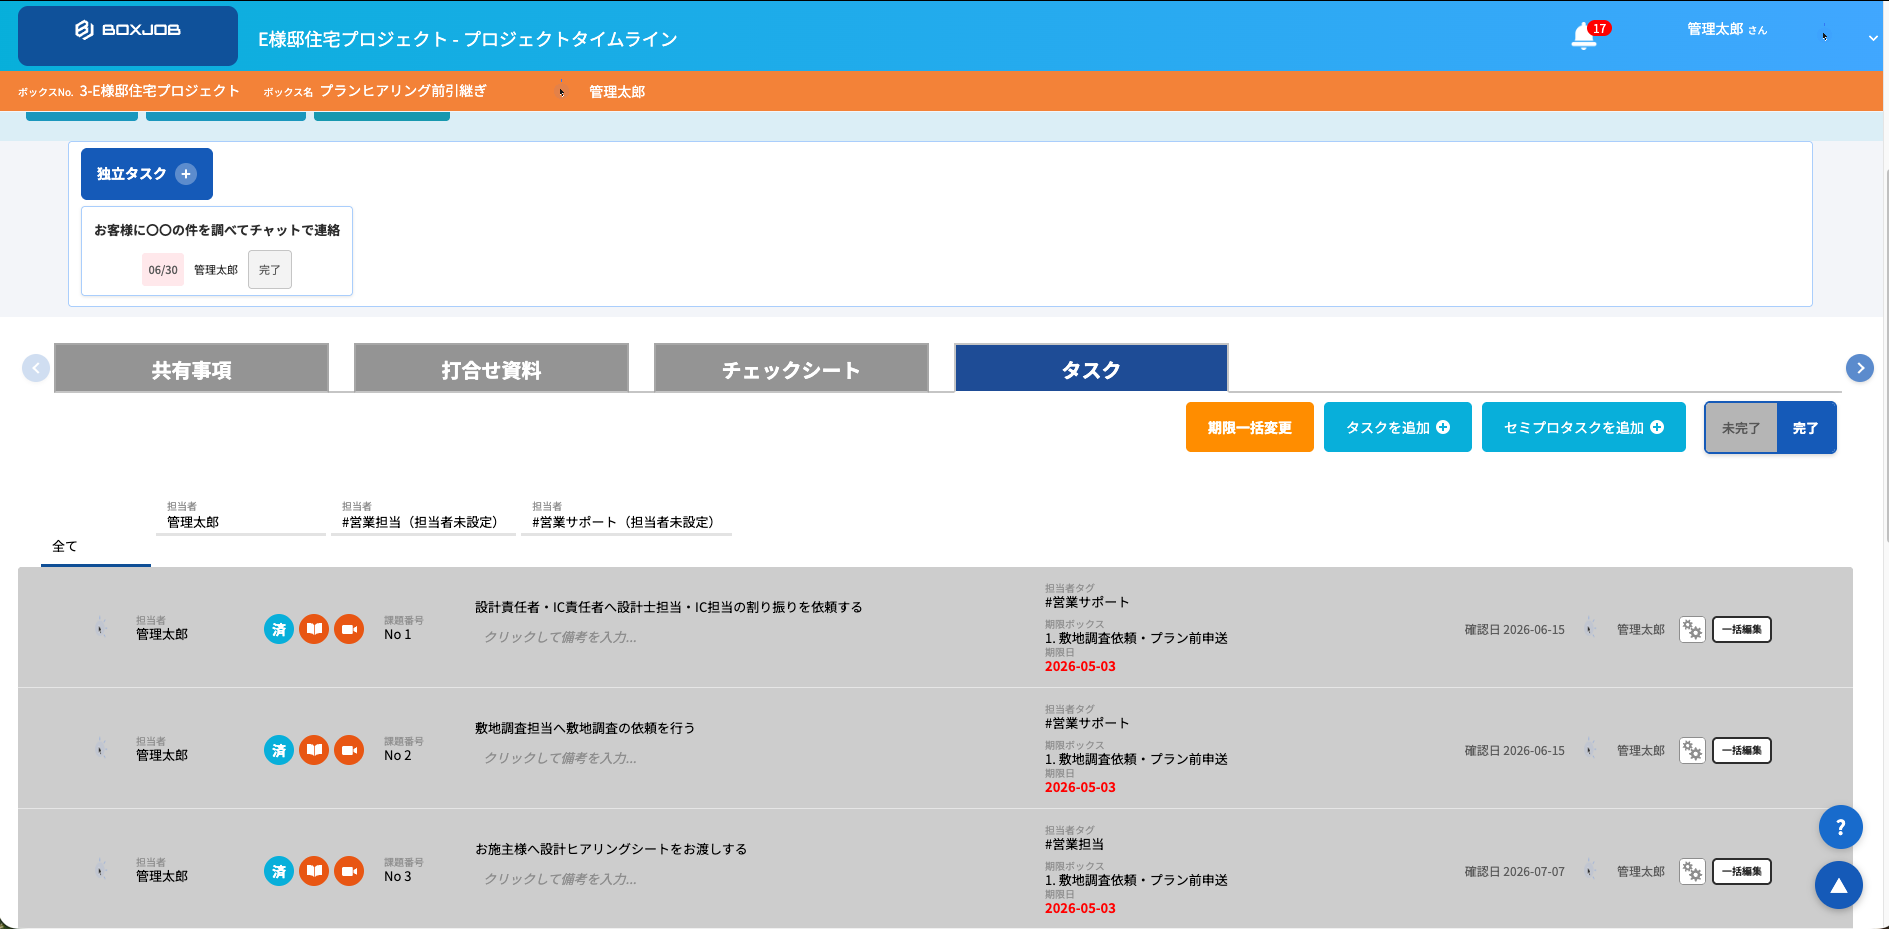Click the box number 3-E様邸住宅プロジェクト
Viewport: 1889px width, 929px height.
[160, 91]
